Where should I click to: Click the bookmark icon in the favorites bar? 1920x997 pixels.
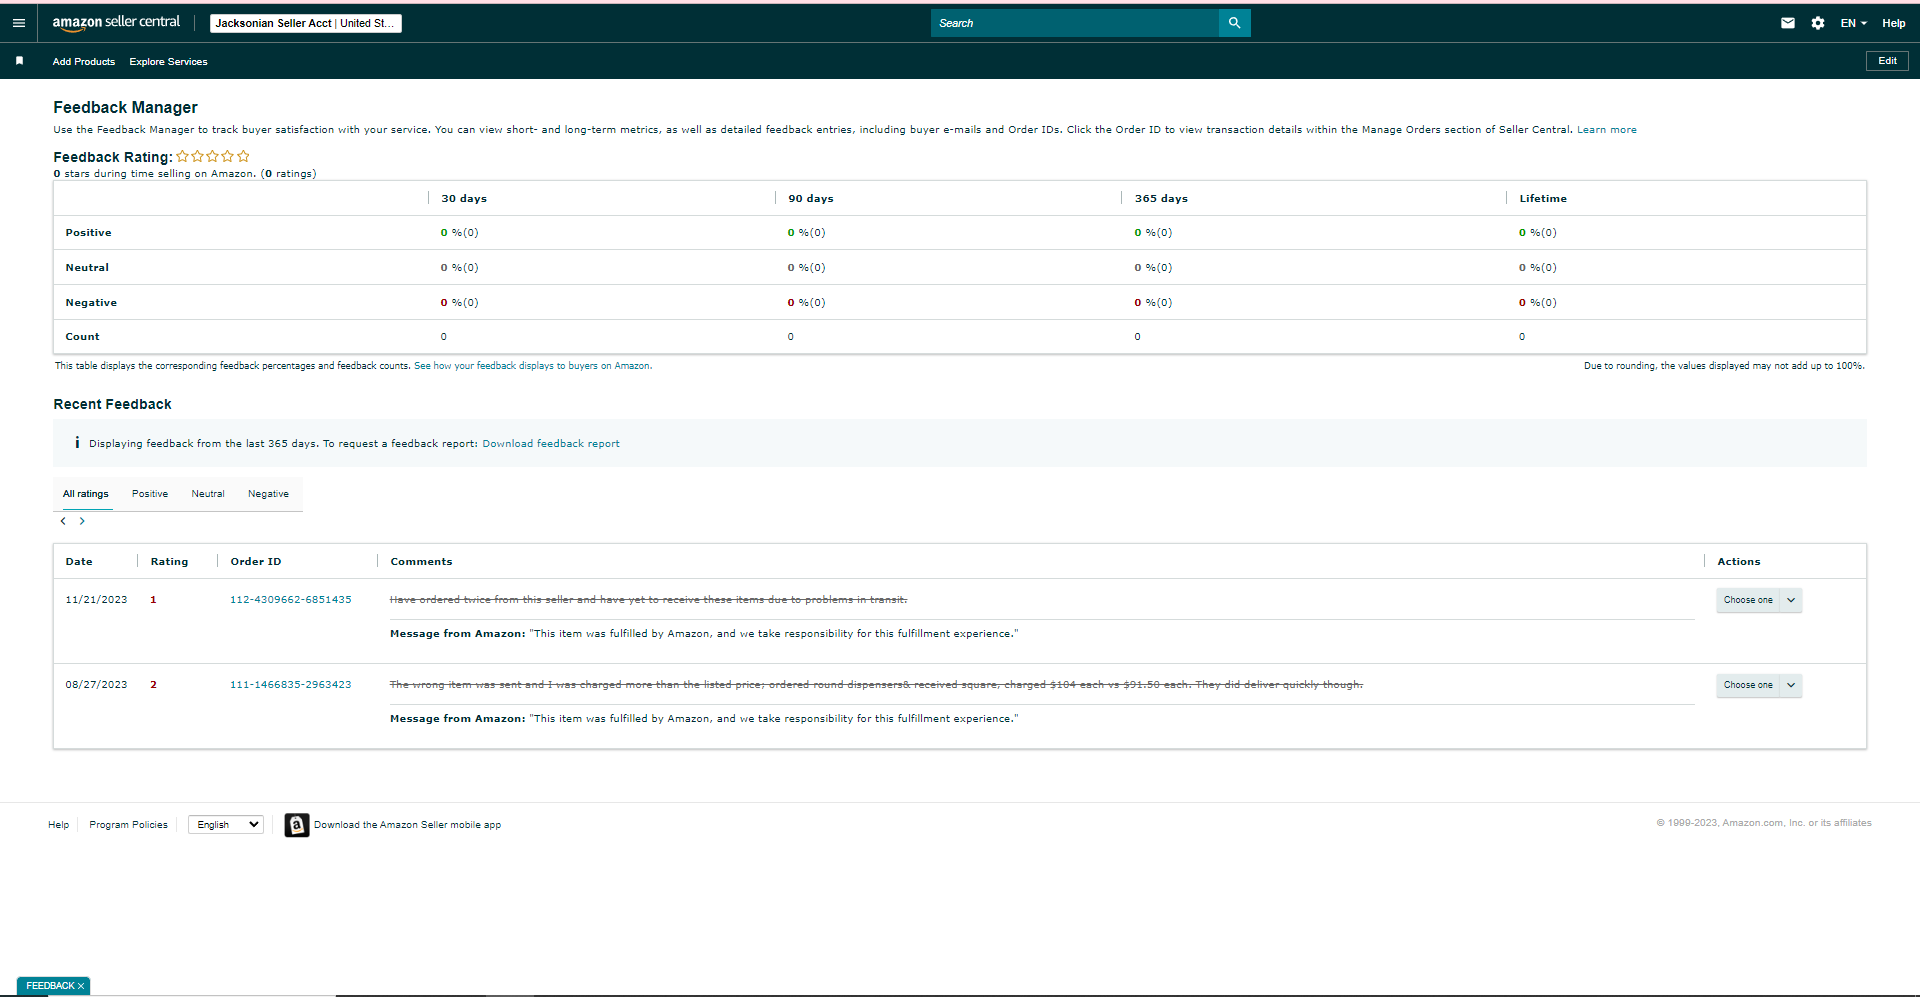coord(19,61)
